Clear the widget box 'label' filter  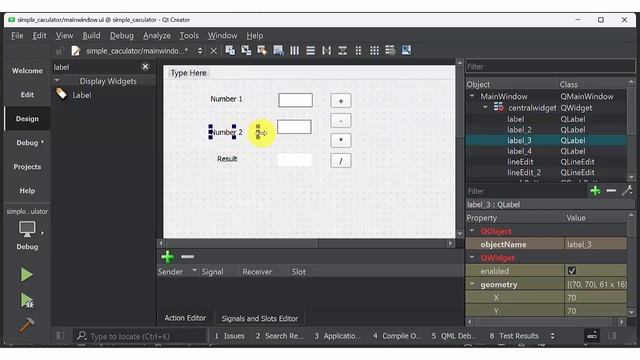point(145,67)
